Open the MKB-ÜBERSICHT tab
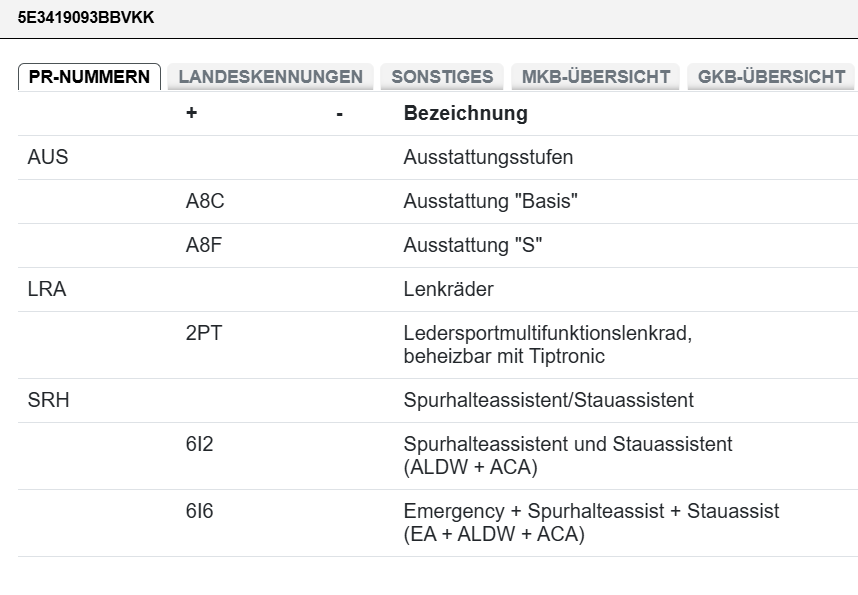Screen dimensions: 858x595 coord(595,77)
